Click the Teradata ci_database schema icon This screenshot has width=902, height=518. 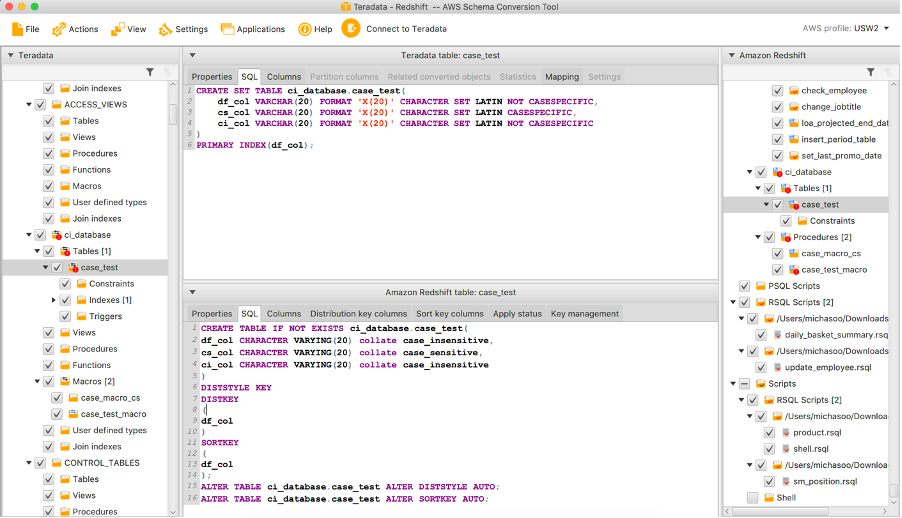pyautogui.click(x=56, y=235)
